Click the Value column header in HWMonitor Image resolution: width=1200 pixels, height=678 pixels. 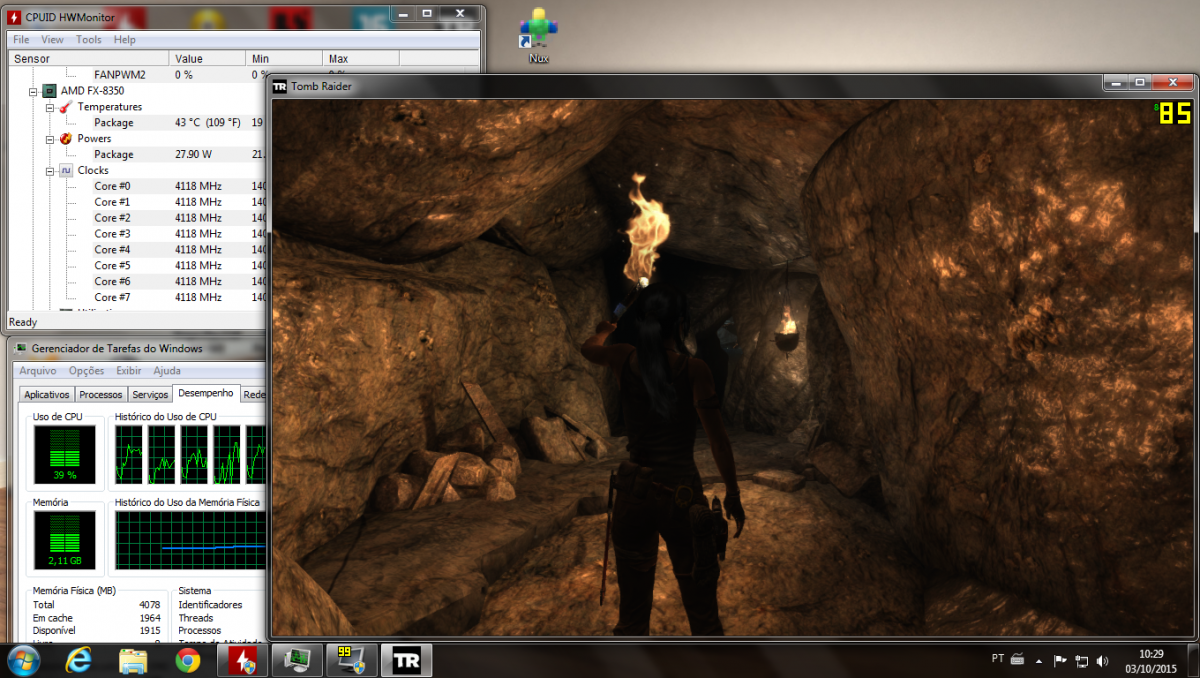(x=209, y=59)
